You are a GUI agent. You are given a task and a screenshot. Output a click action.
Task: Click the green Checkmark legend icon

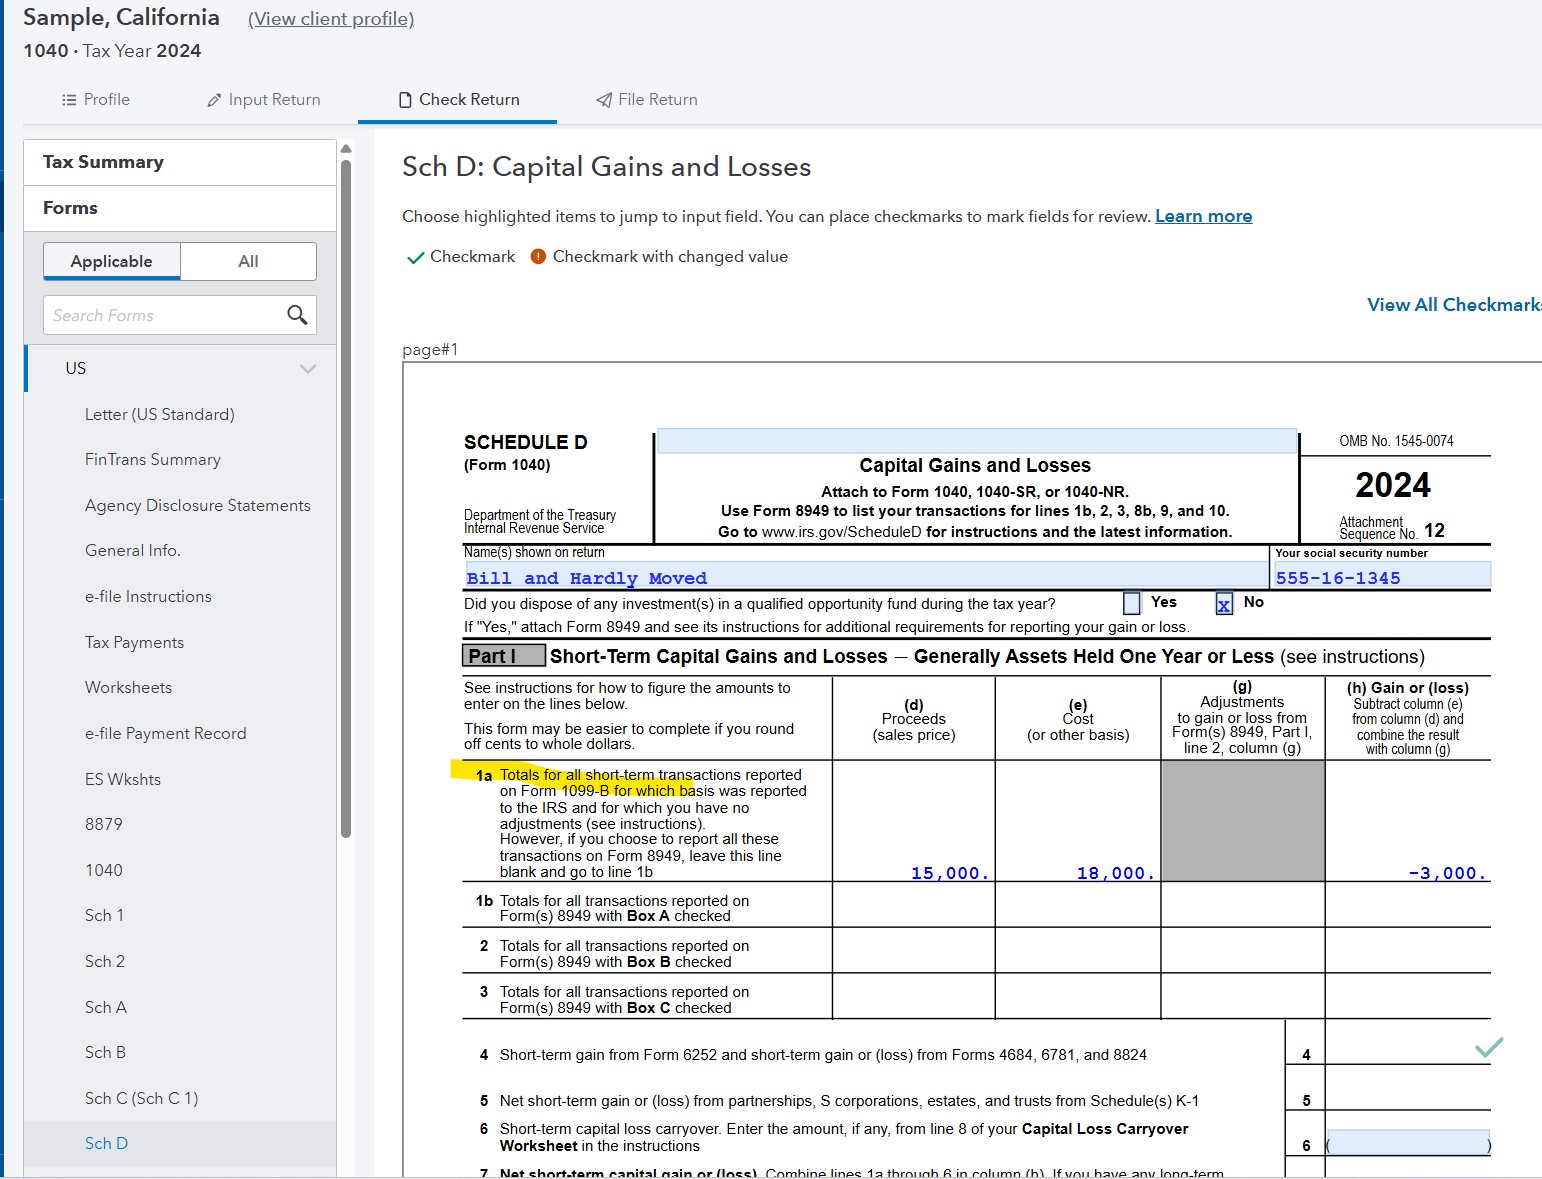416,258
